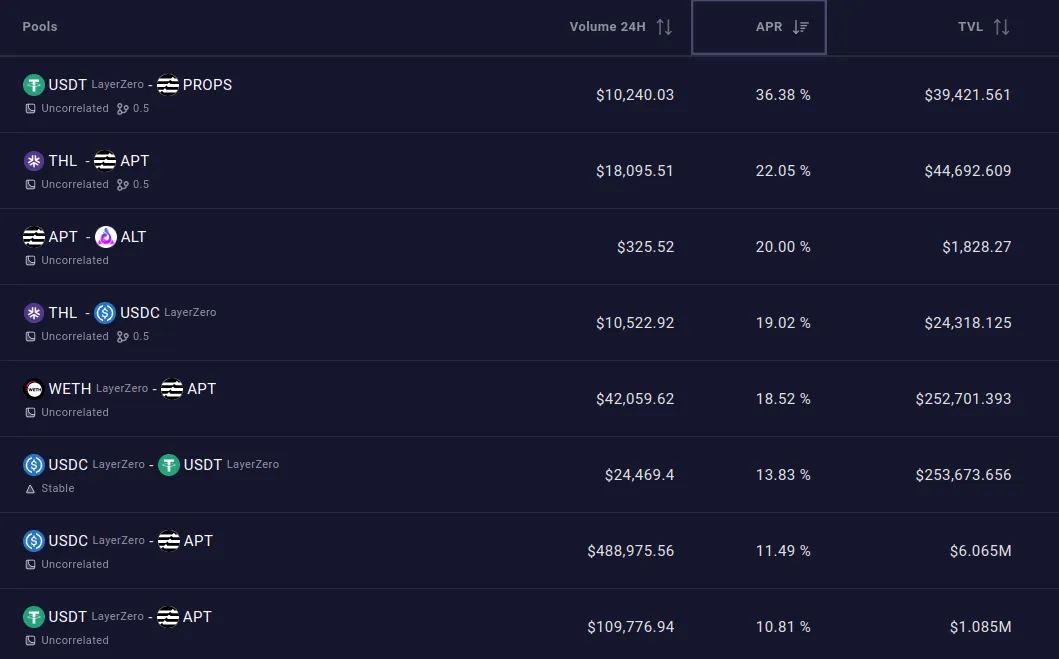Select the THL token icon in THL-APT pool
This screenshot has width=1059, height=659.
pyautogui.click(x=33, y=161)
